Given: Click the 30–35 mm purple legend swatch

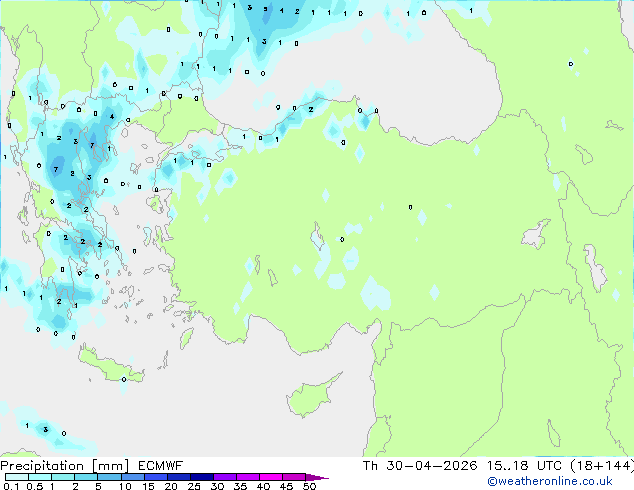Looking at the screenshot, I should [x=224, y=477].
